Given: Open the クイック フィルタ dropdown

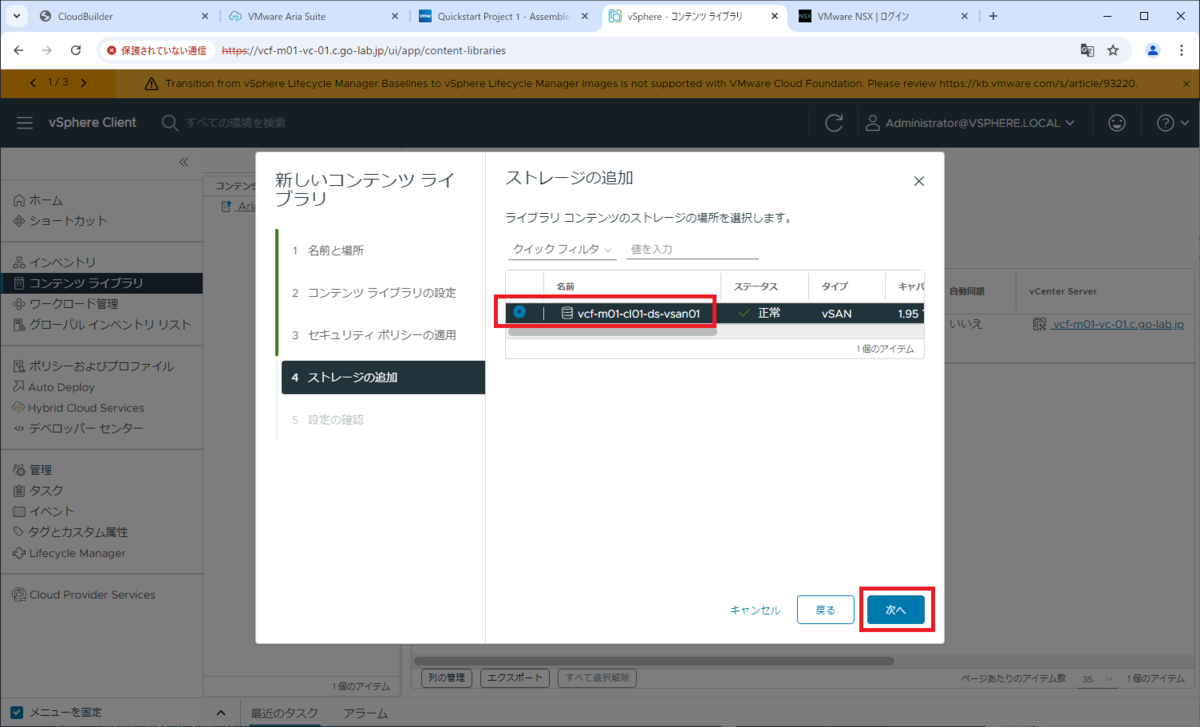Looking at the screenshot, I should point(561,249).
